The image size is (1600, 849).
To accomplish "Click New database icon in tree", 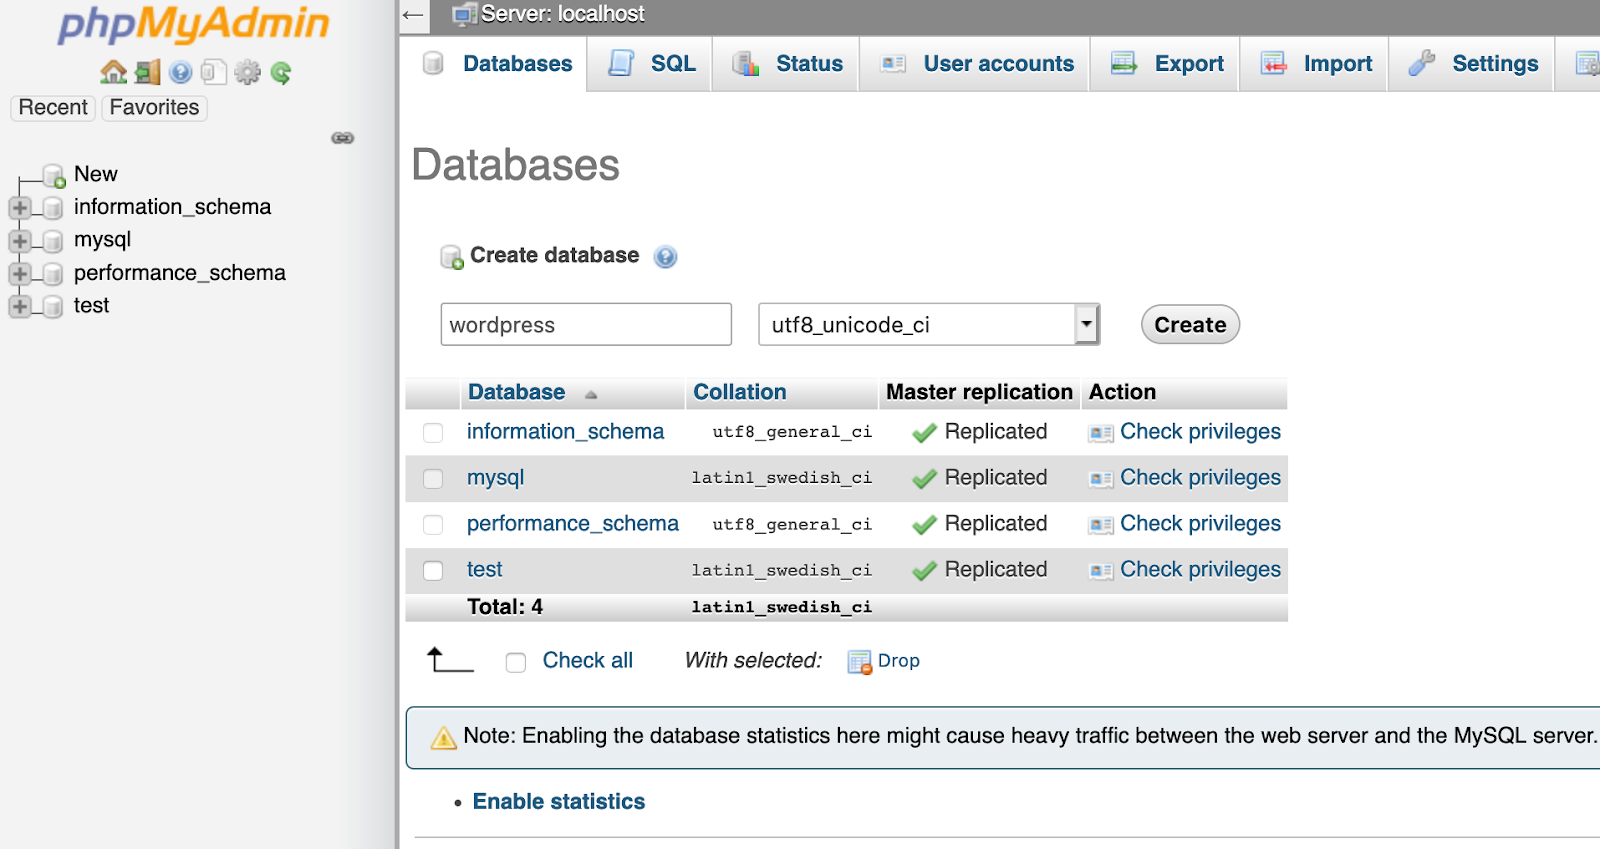I will (54, 177).
